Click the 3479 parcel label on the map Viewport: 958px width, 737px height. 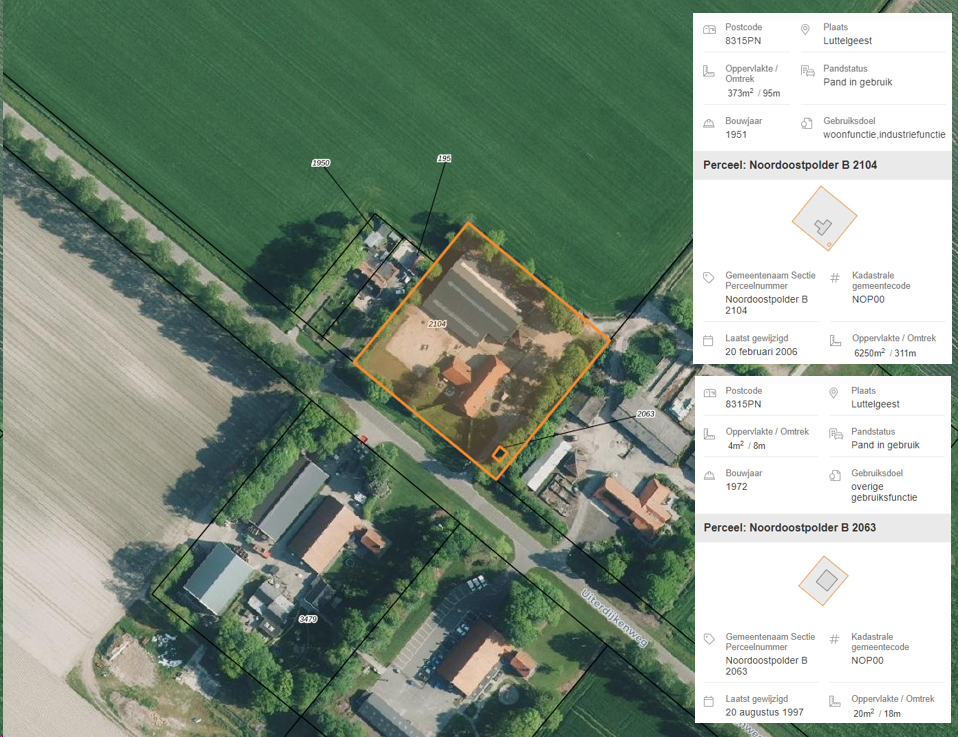coord(308,619)
